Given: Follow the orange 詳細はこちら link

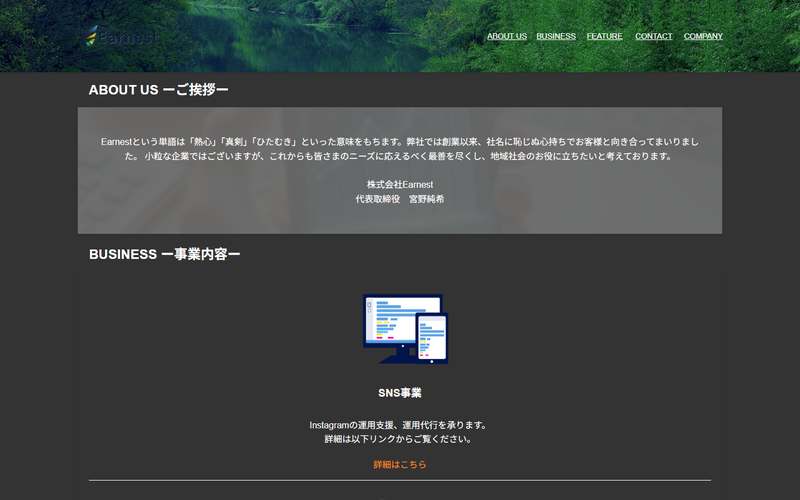Looking at the screenshot, I should click(399, 464).
